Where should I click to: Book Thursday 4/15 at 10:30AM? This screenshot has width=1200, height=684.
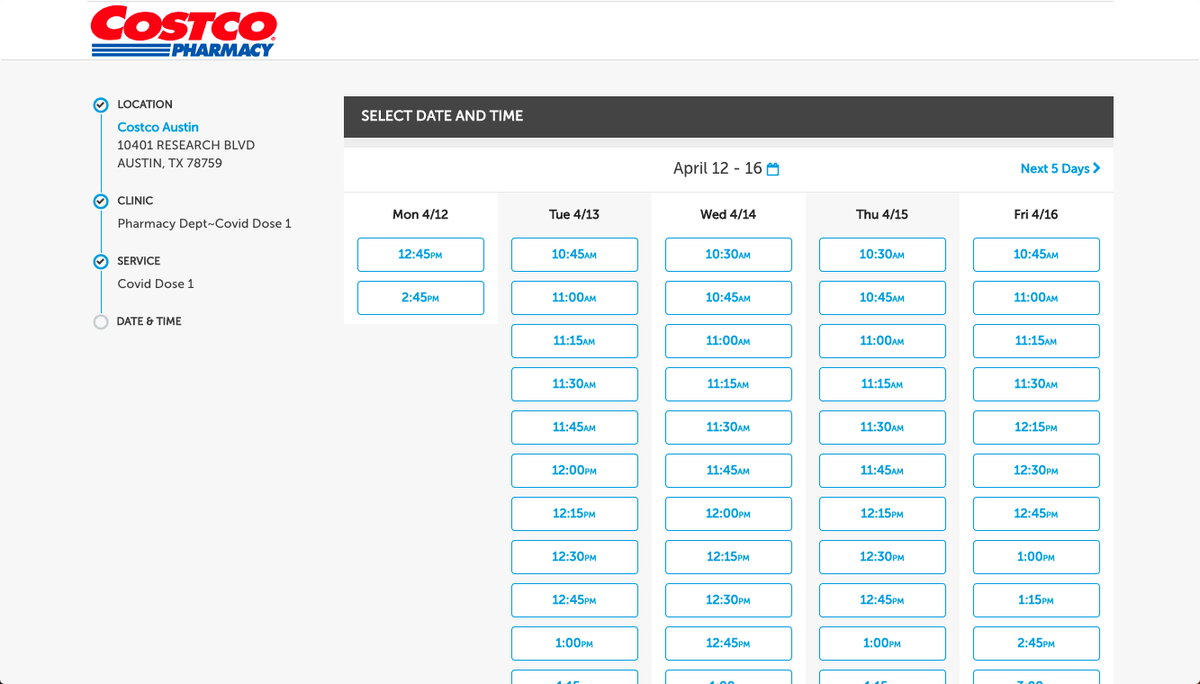[882, 254]
